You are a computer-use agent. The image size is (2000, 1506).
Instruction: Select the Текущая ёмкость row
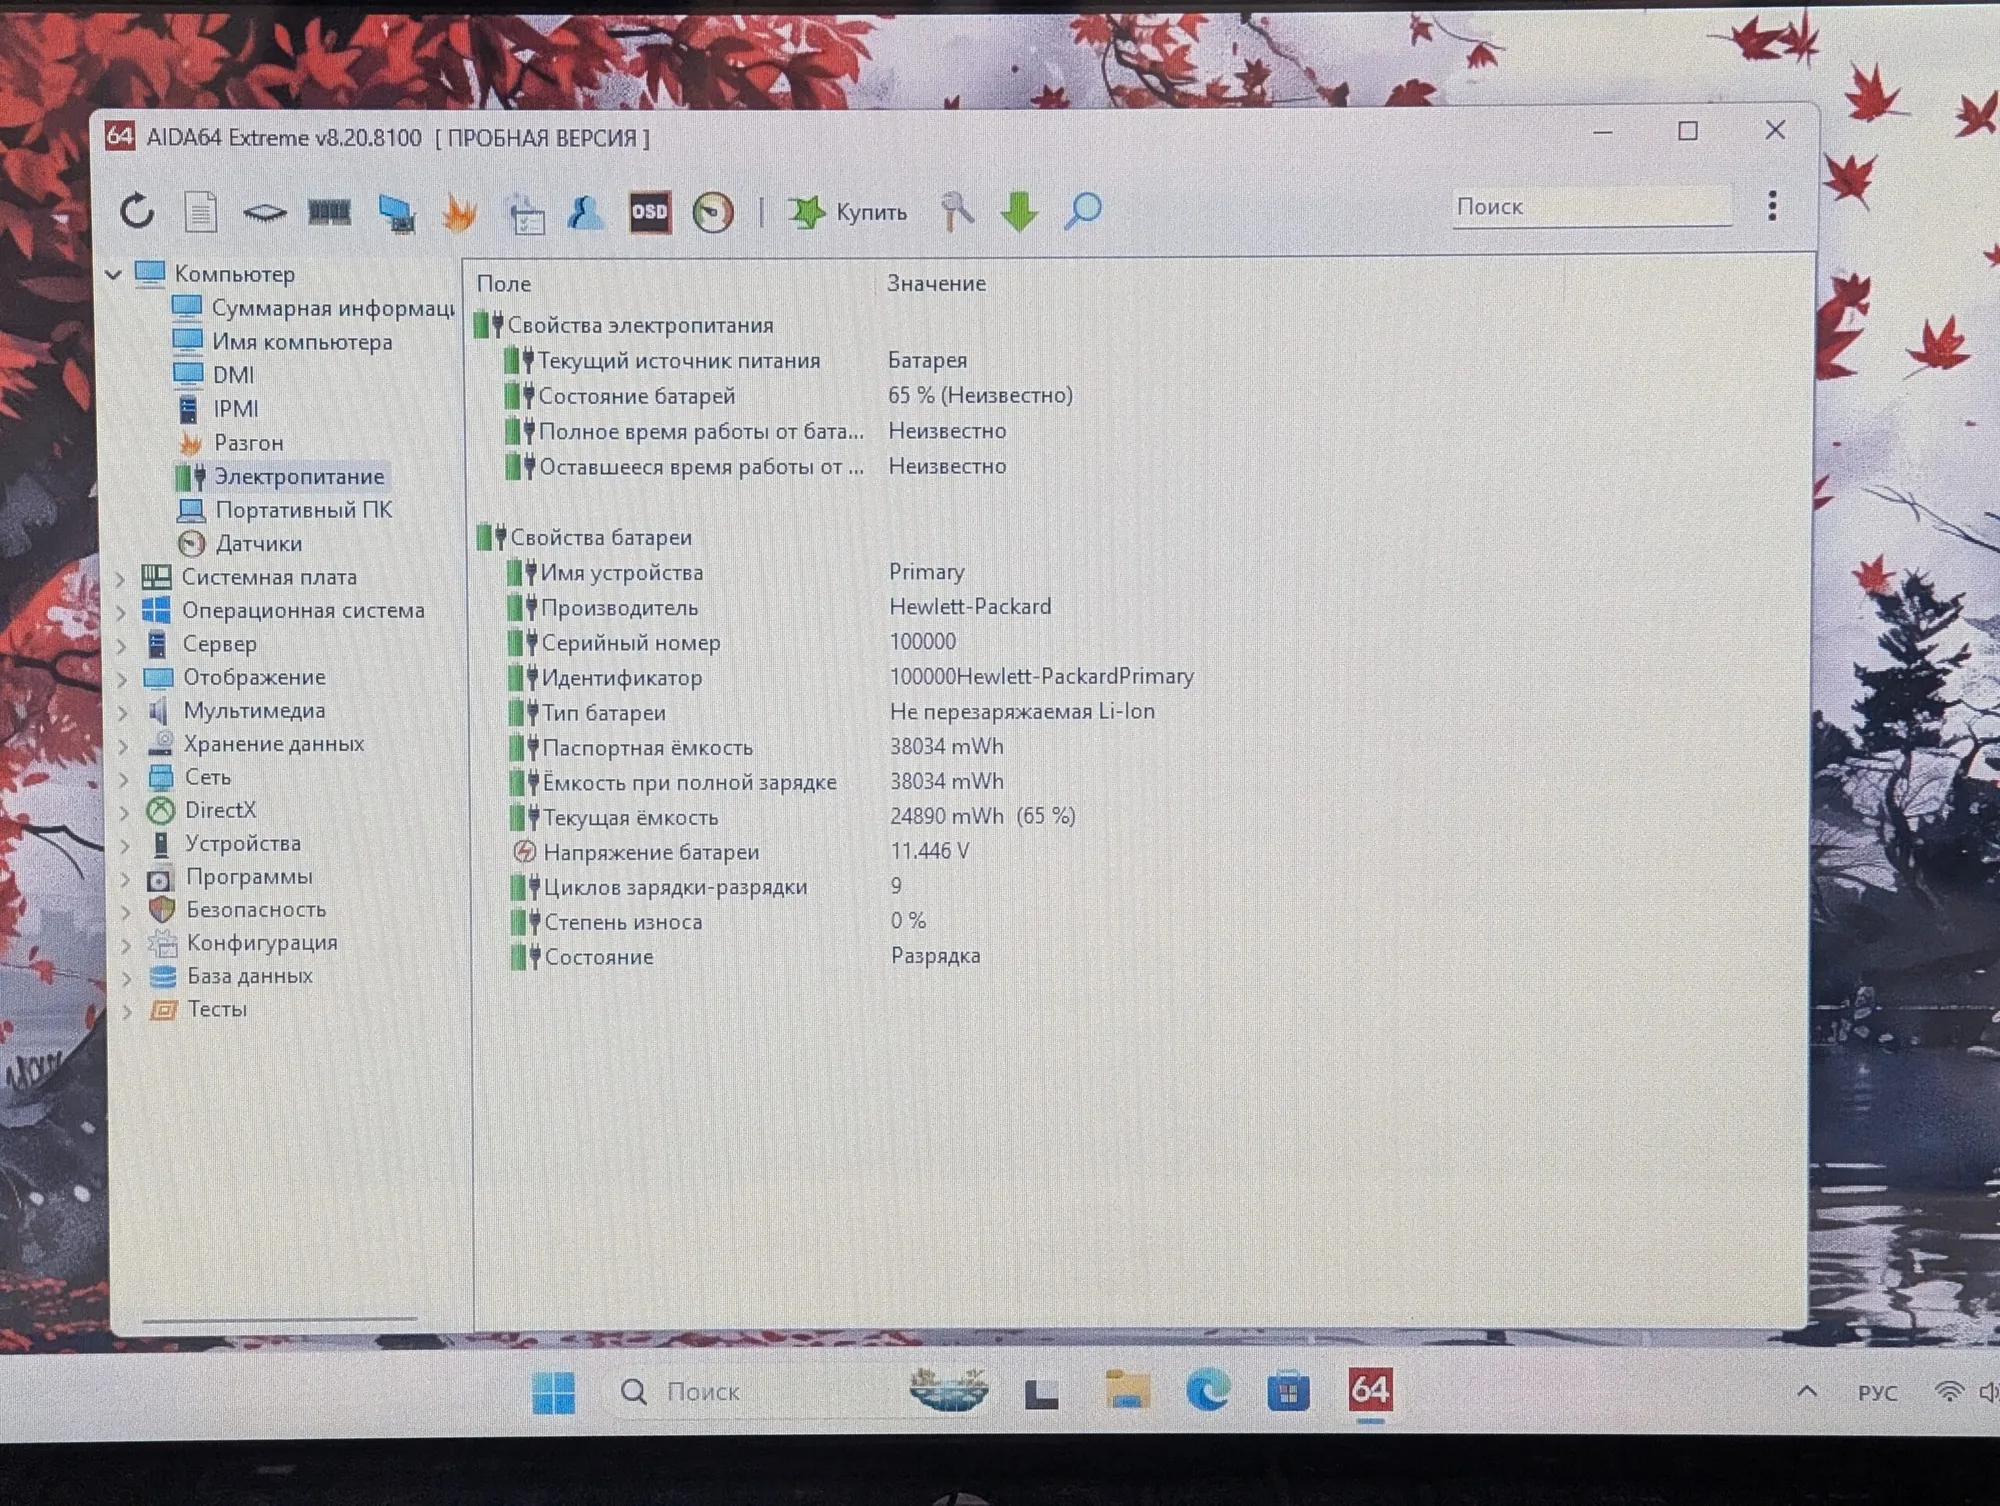pos(793,817)
